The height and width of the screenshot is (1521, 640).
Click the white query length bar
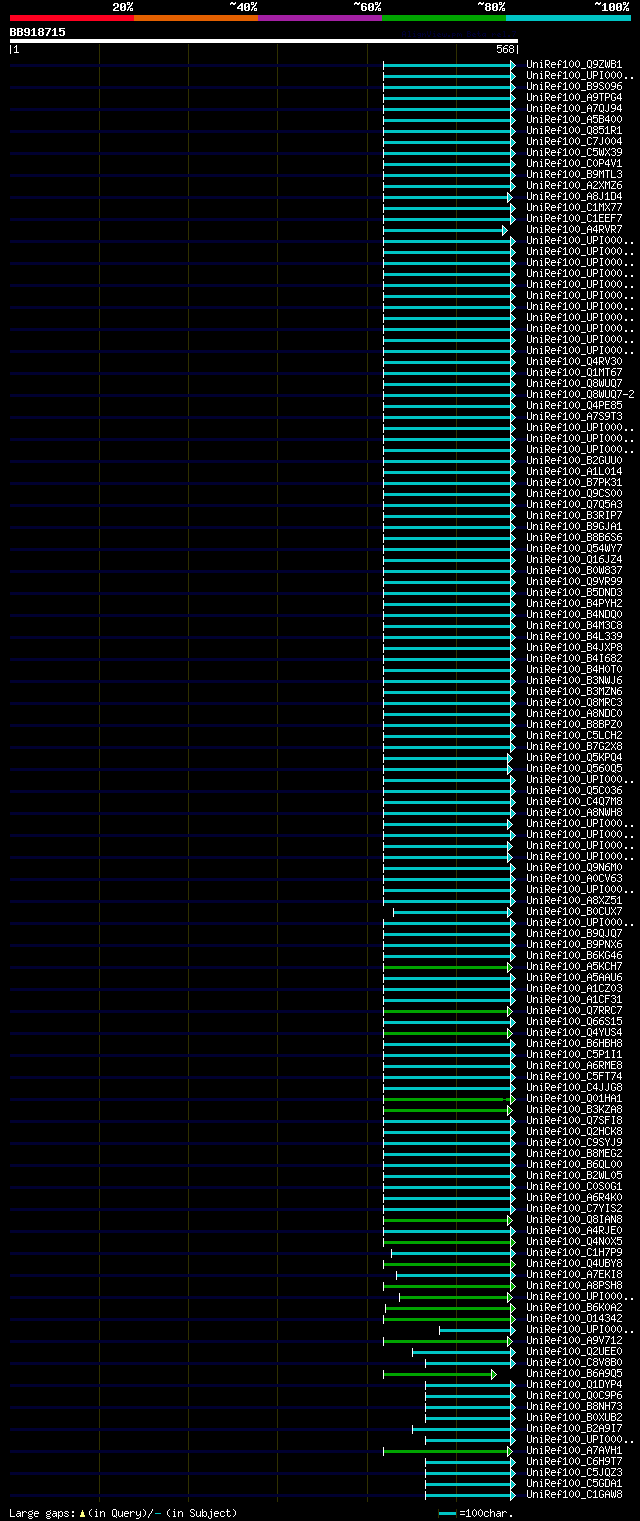(264, 41)
